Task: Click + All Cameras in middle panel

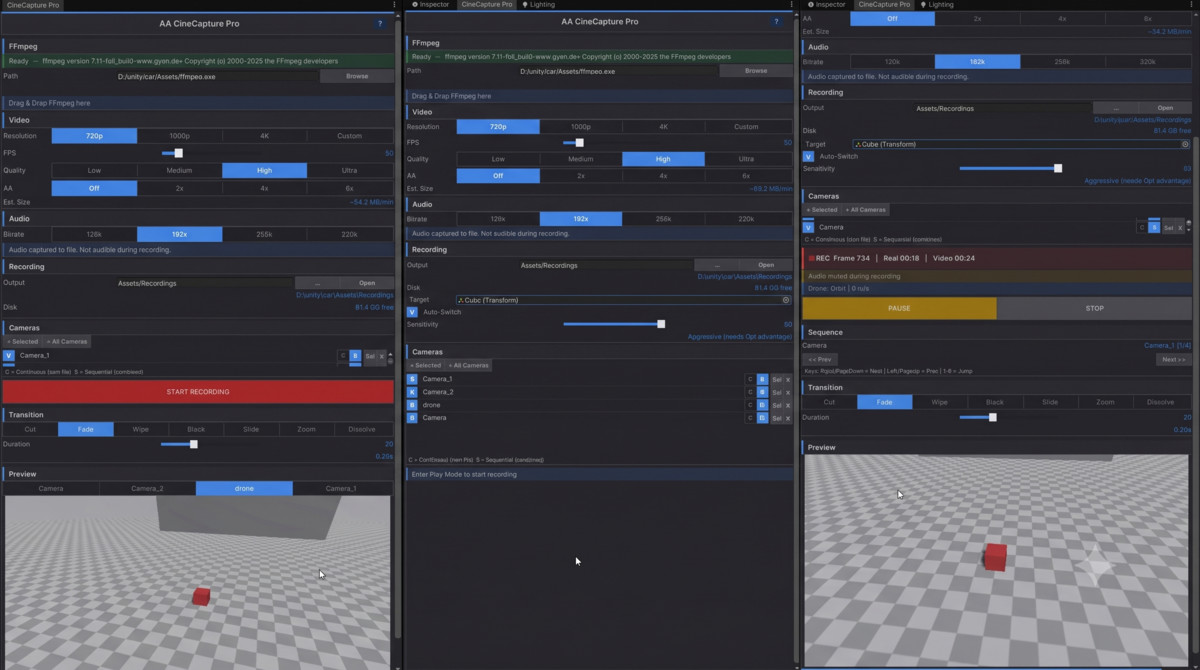Action: tap(468, 365)
